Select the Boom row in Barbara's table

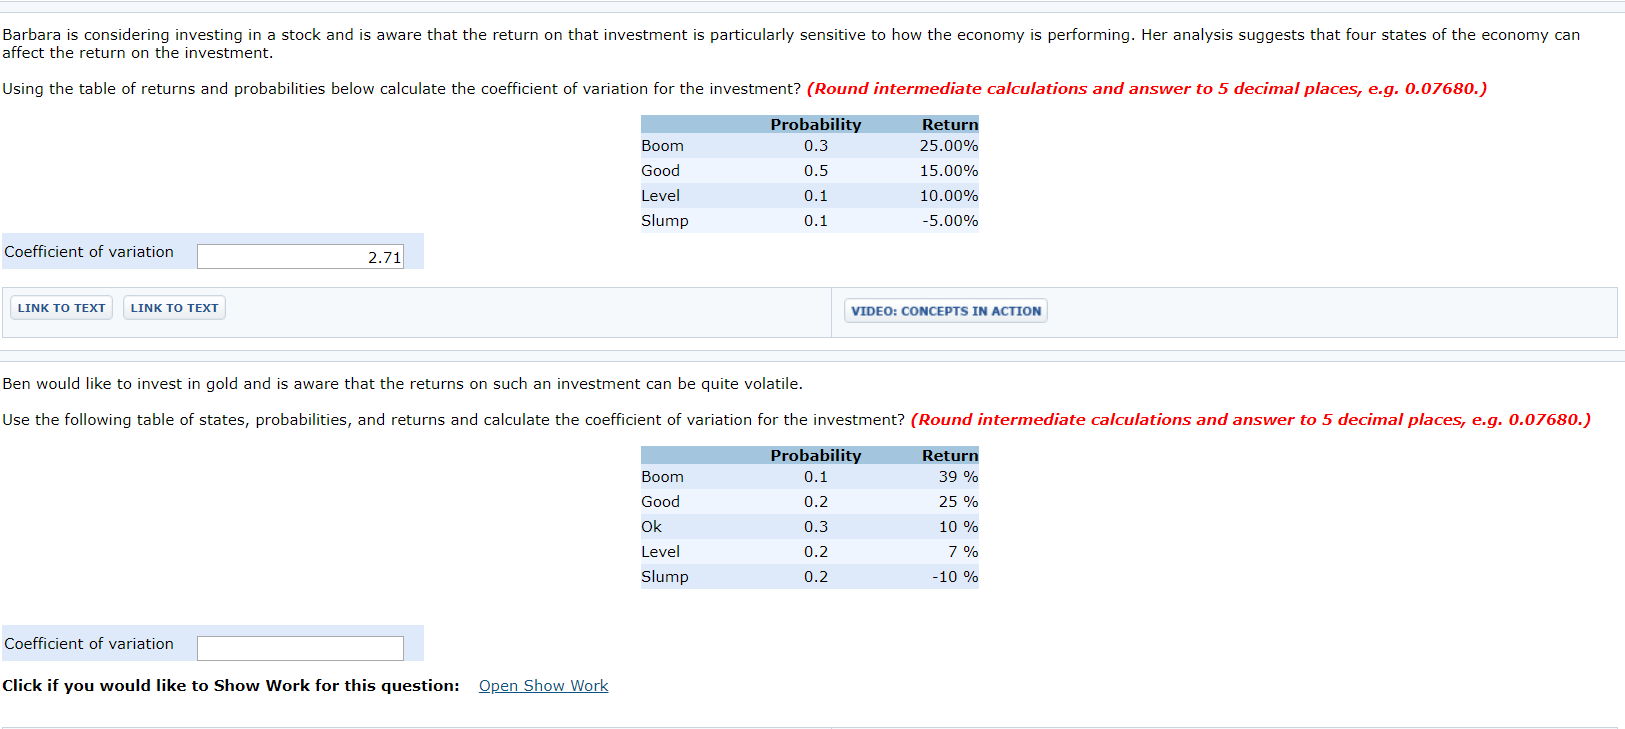click(x=662, y=145)
